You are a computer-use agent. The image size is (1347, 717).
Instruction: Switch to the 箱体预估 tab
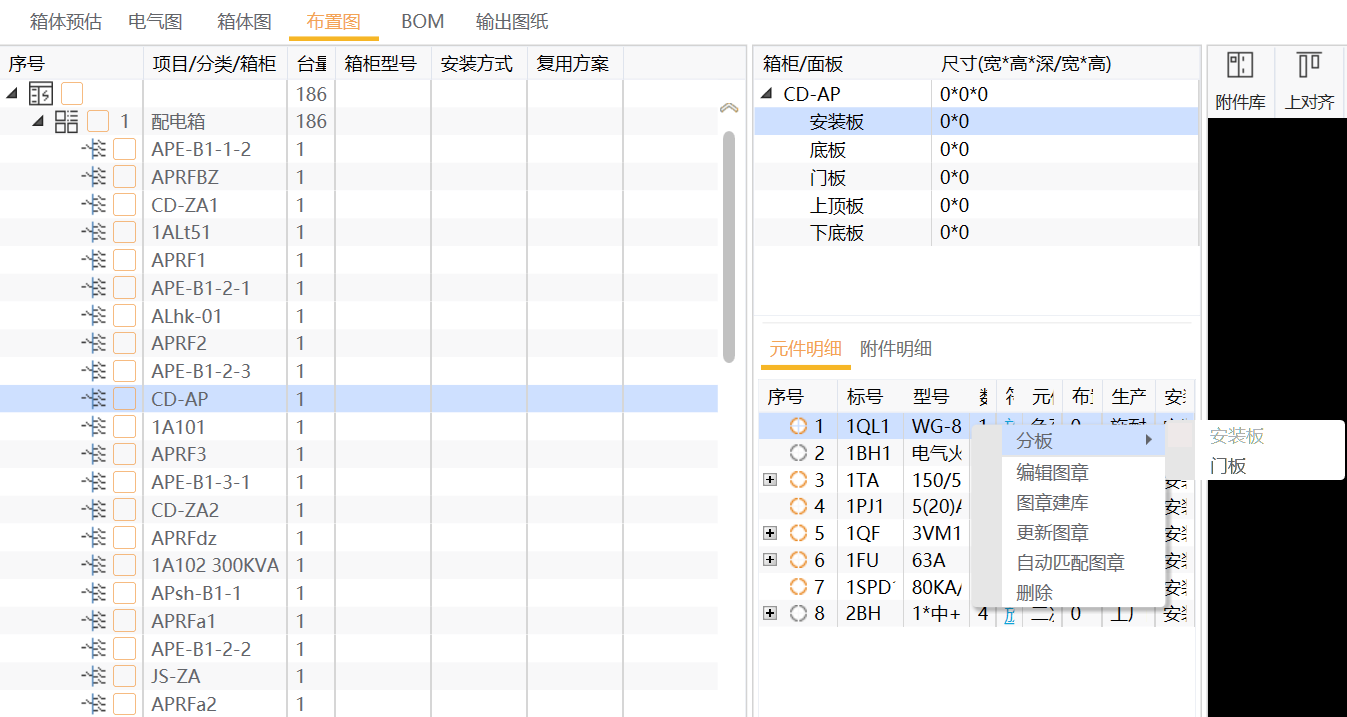point(66,21)
